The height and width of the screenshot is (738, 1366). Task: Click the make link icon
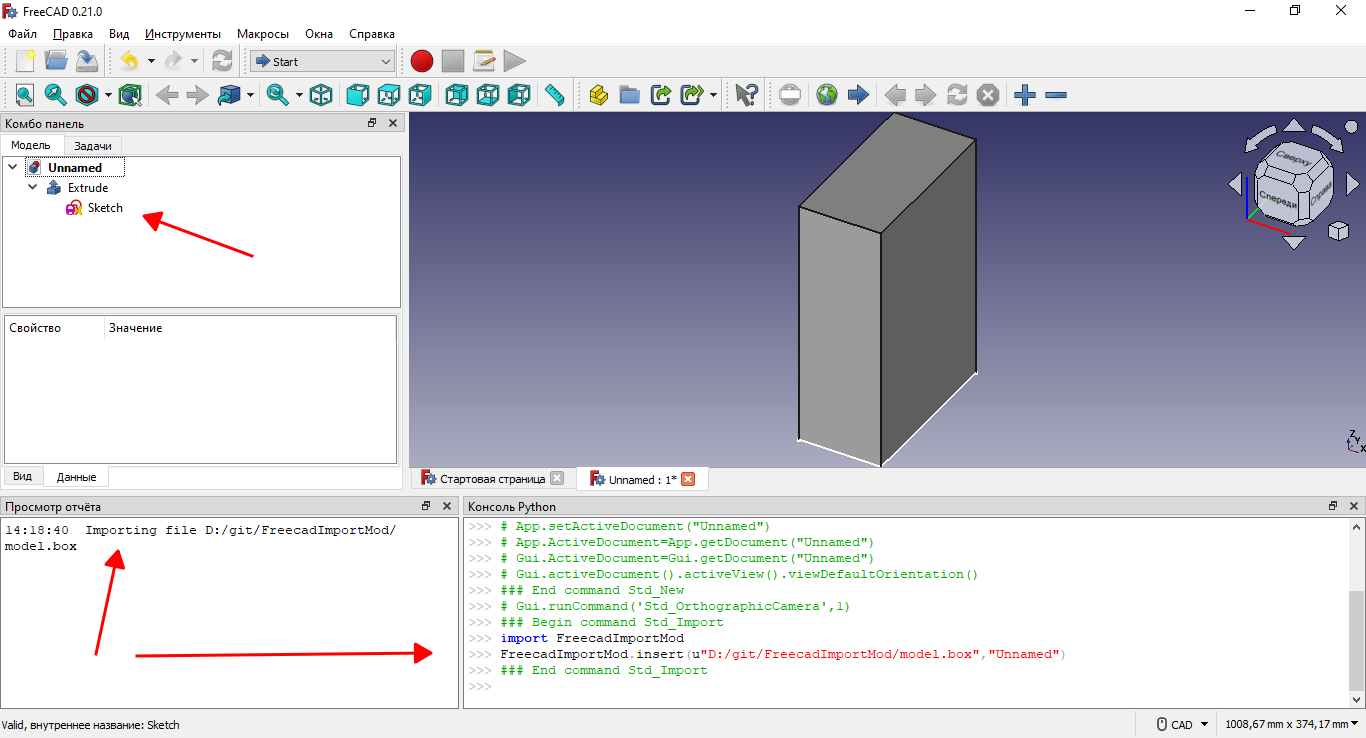click(661, 95)
